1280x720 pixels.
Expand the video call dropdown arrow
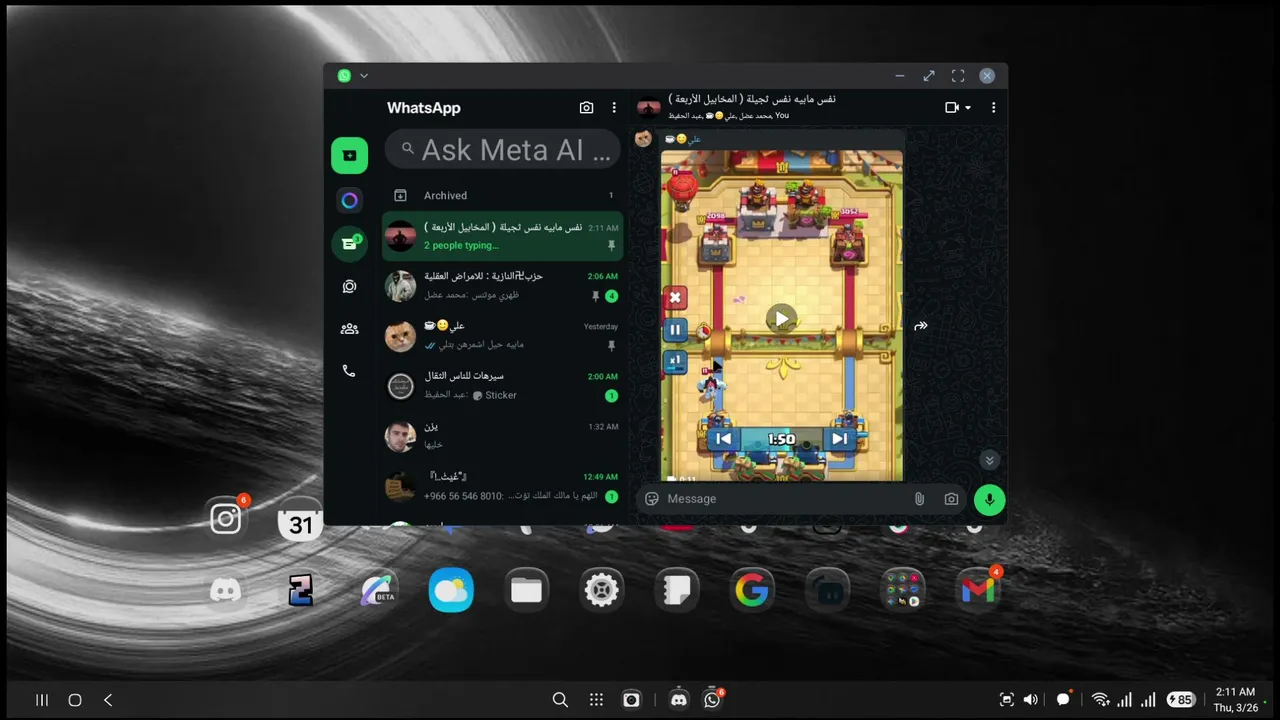click(967, 108)
